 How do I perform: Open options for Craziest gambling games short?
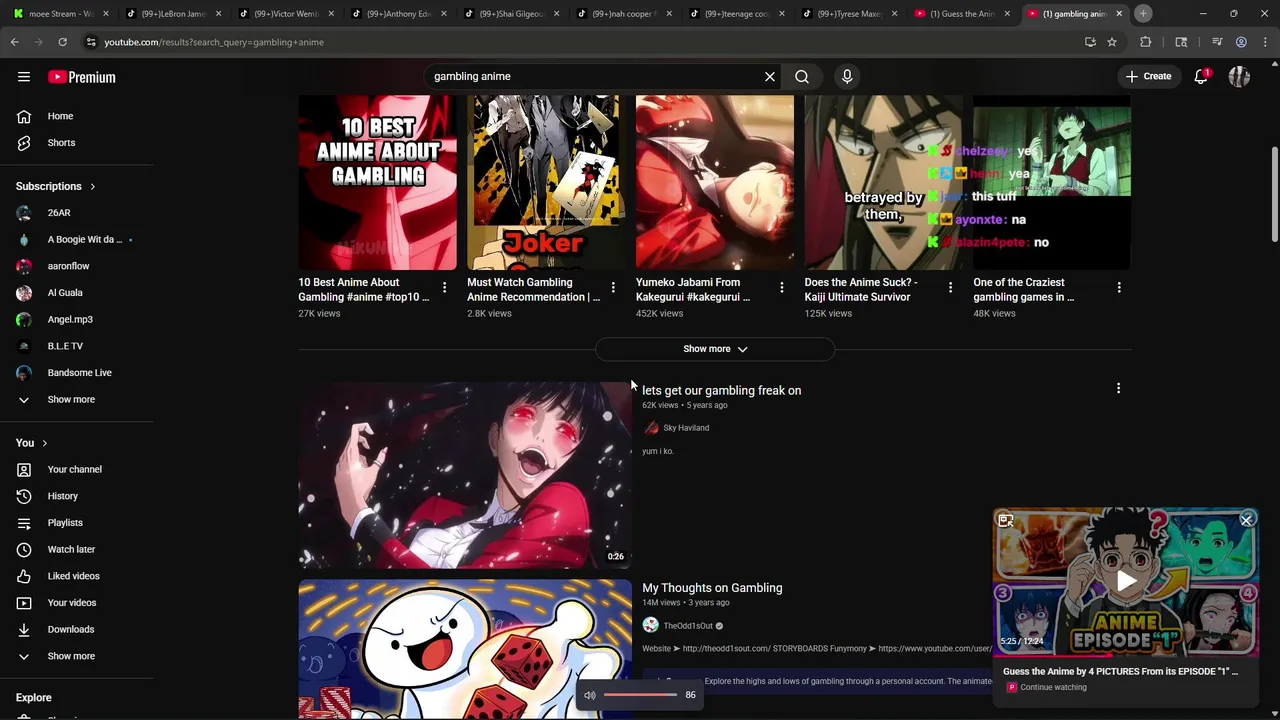(x=1119, y=288)
